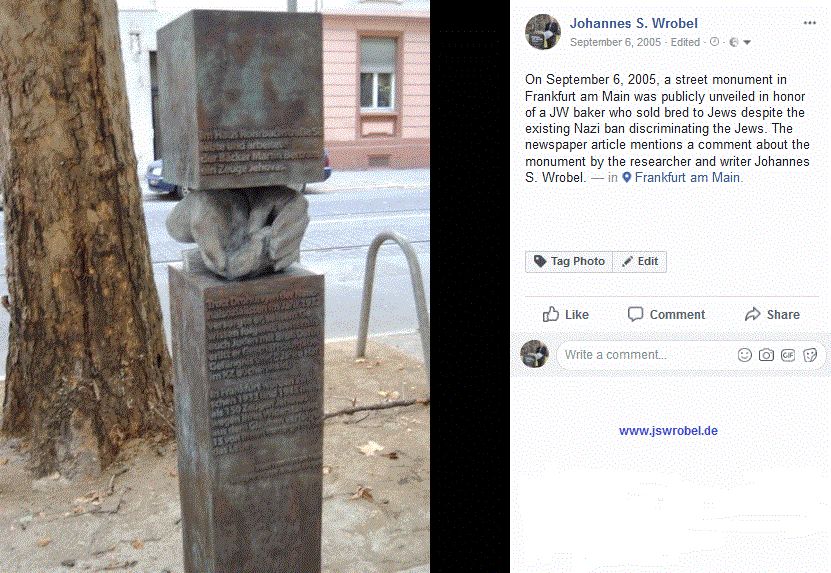Click the September 6, 2005 timestamp
This screenshot has height=573, width=831.
[615, 42]
